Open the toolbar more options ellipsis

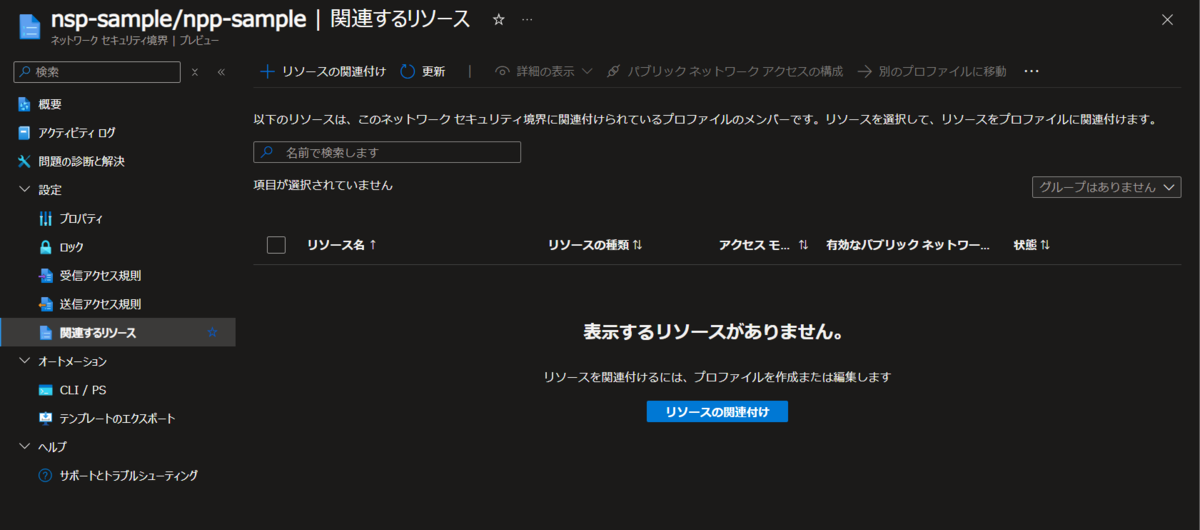pyautogui.click(x=1032, y=72)
